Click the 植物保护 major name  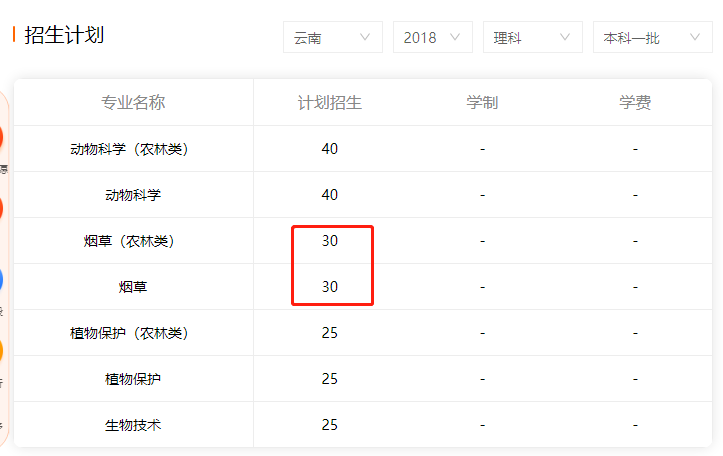pos(133,379)
